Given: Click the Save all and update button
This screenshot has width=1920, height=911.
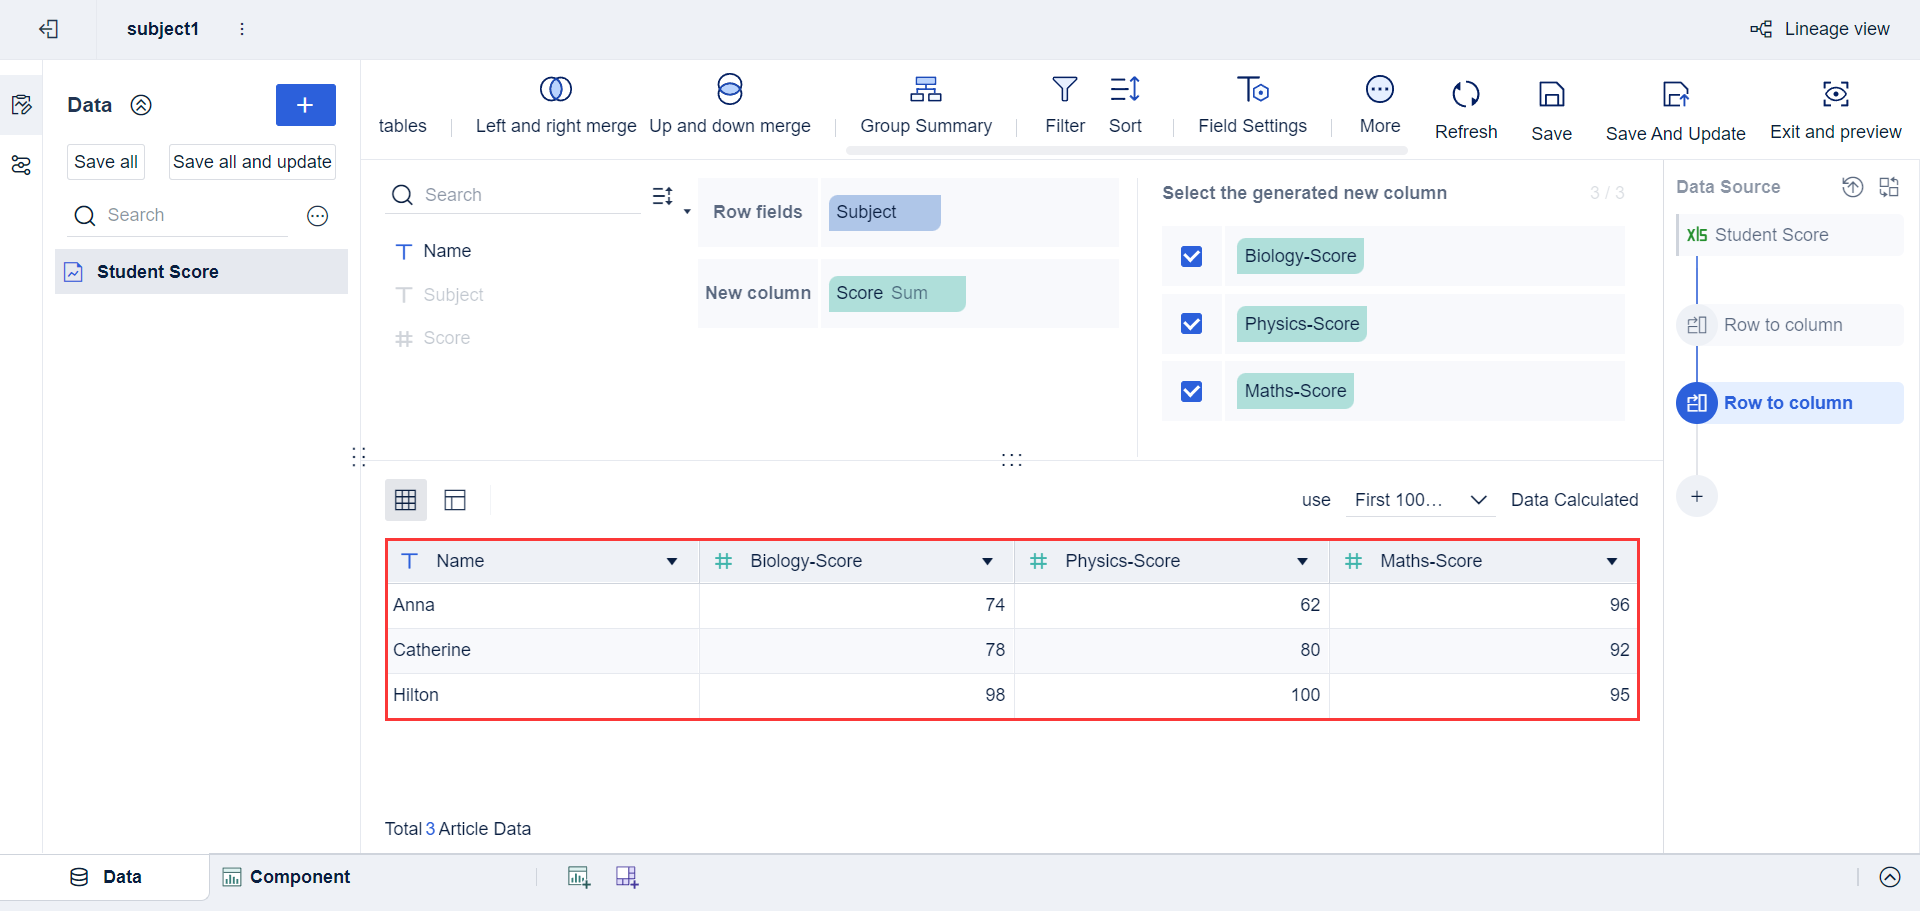Looking at the screenshot, I should coord(251,161).
